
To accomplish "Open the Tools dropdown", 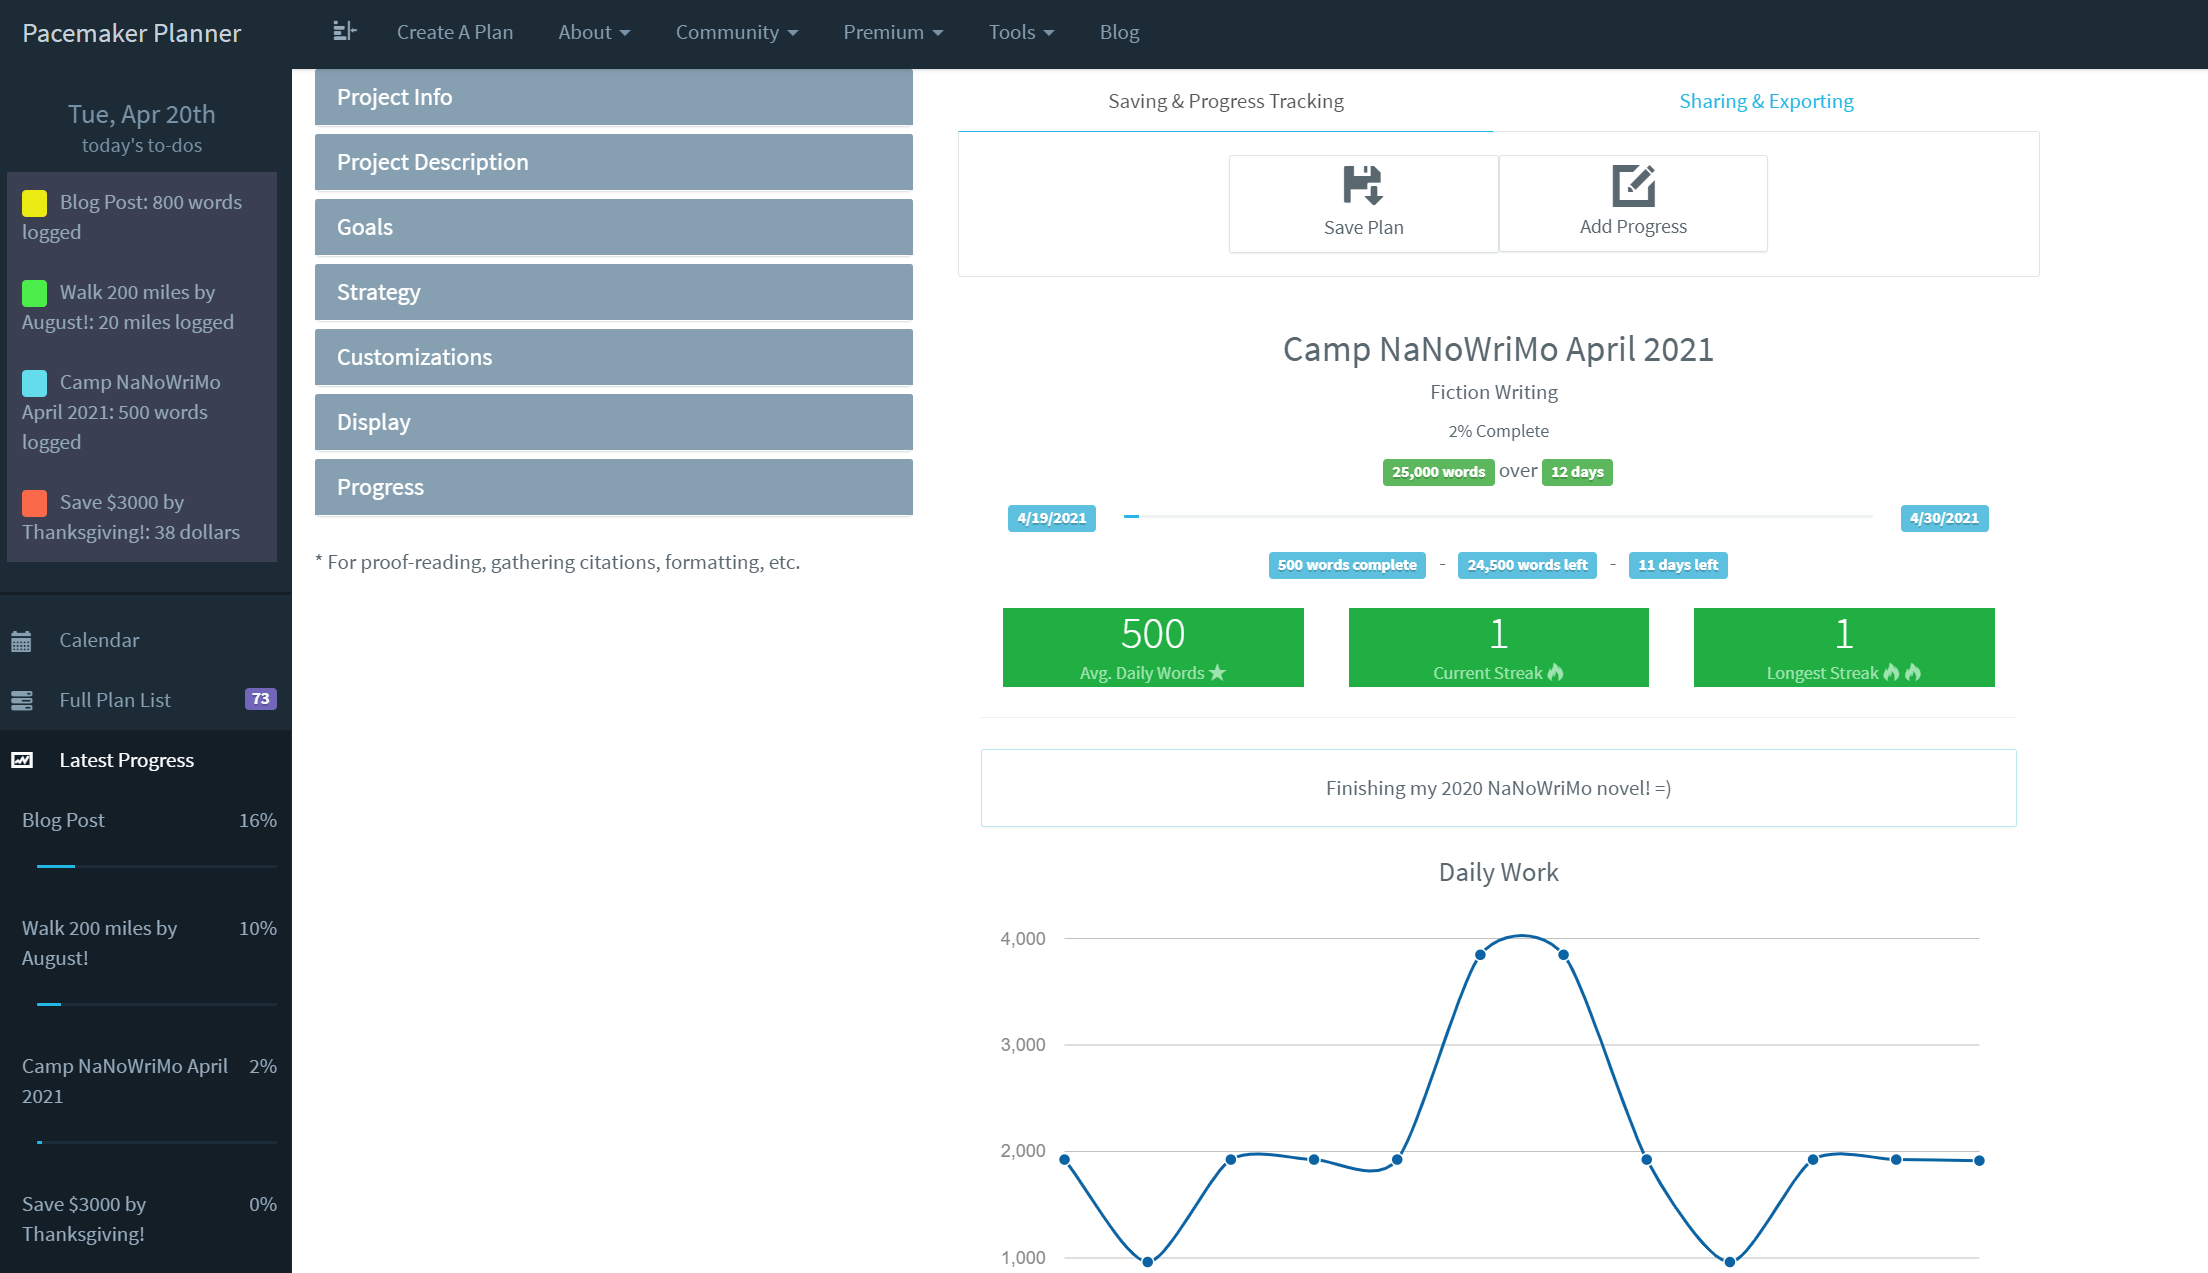I will [x=1019, y=31].
